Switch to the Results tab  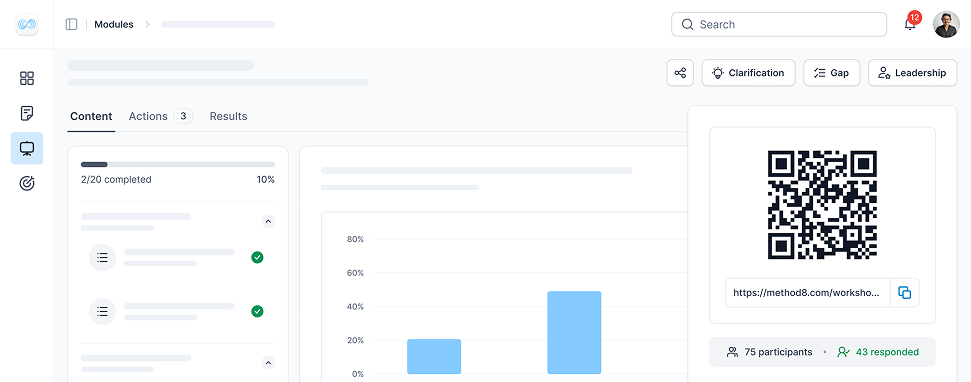pyautogui.click(x=229, y=116)
